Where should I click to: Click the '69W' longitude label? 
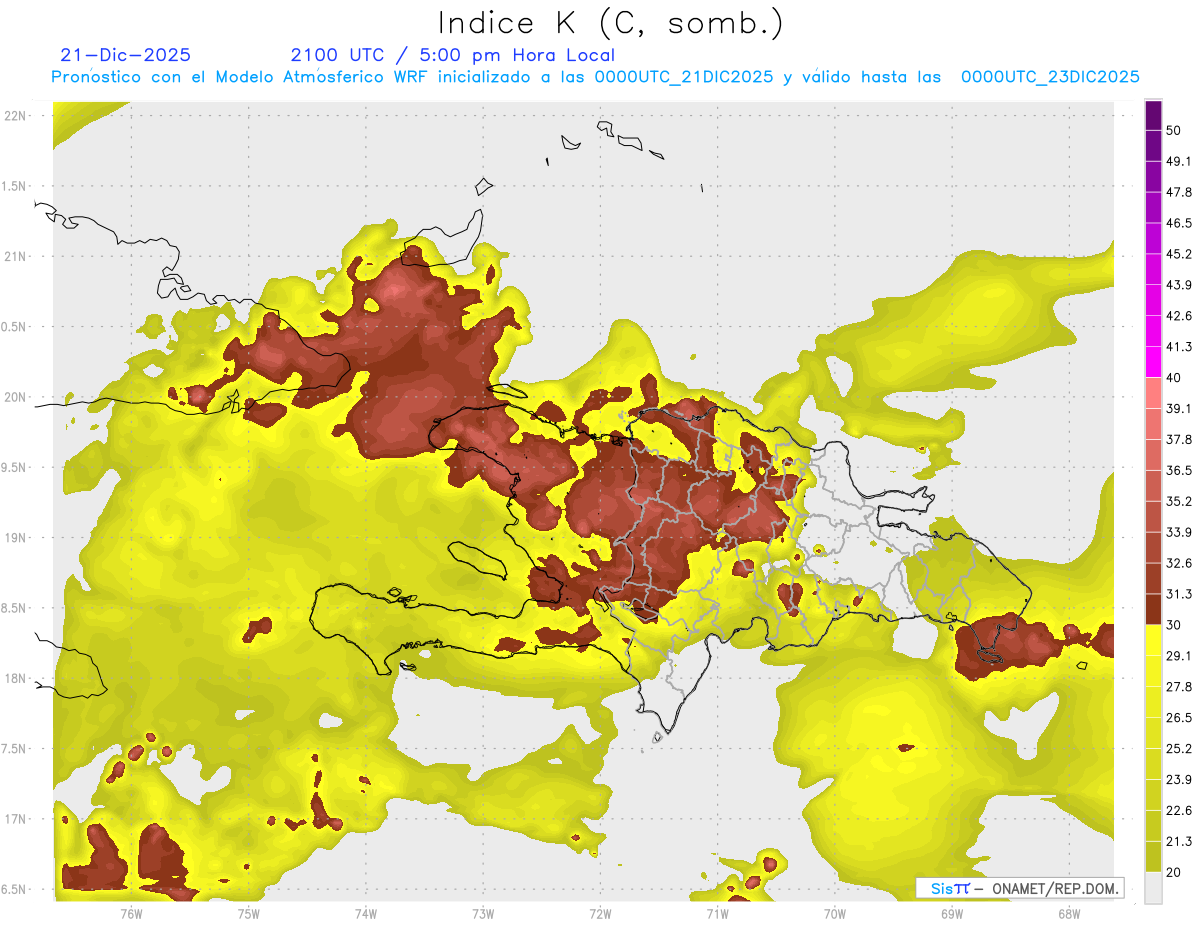point(951,912)
